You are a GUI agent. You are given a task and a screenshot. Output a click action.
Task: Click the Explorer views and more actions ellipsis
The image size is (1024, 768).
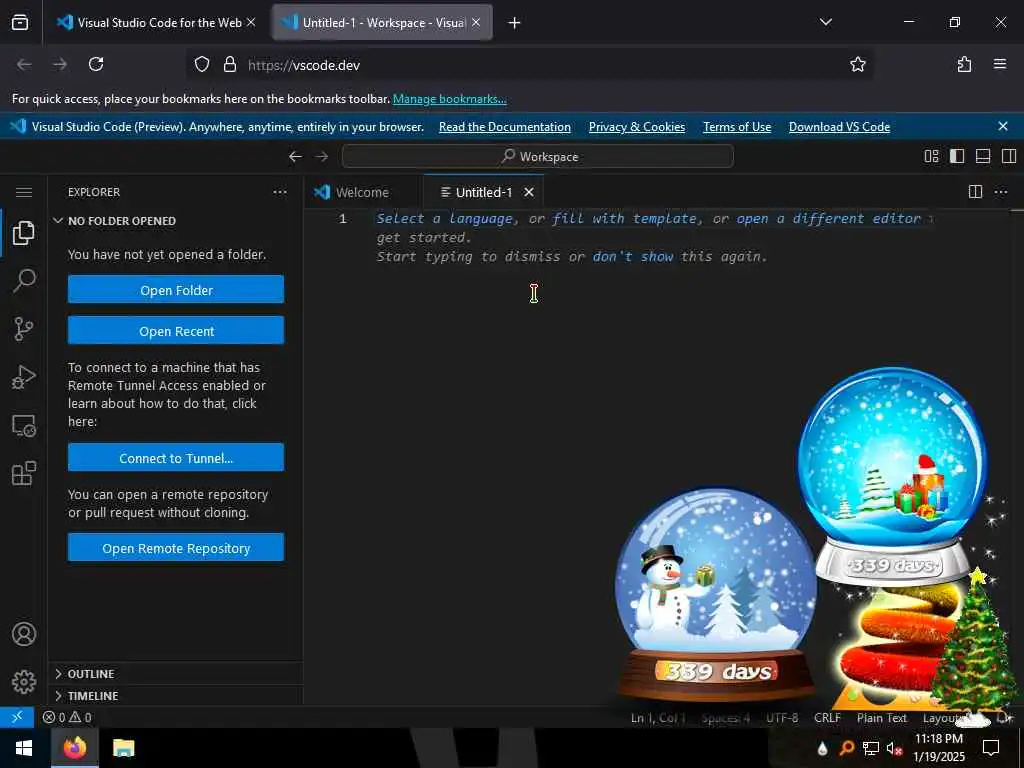(x=280, y=192)
